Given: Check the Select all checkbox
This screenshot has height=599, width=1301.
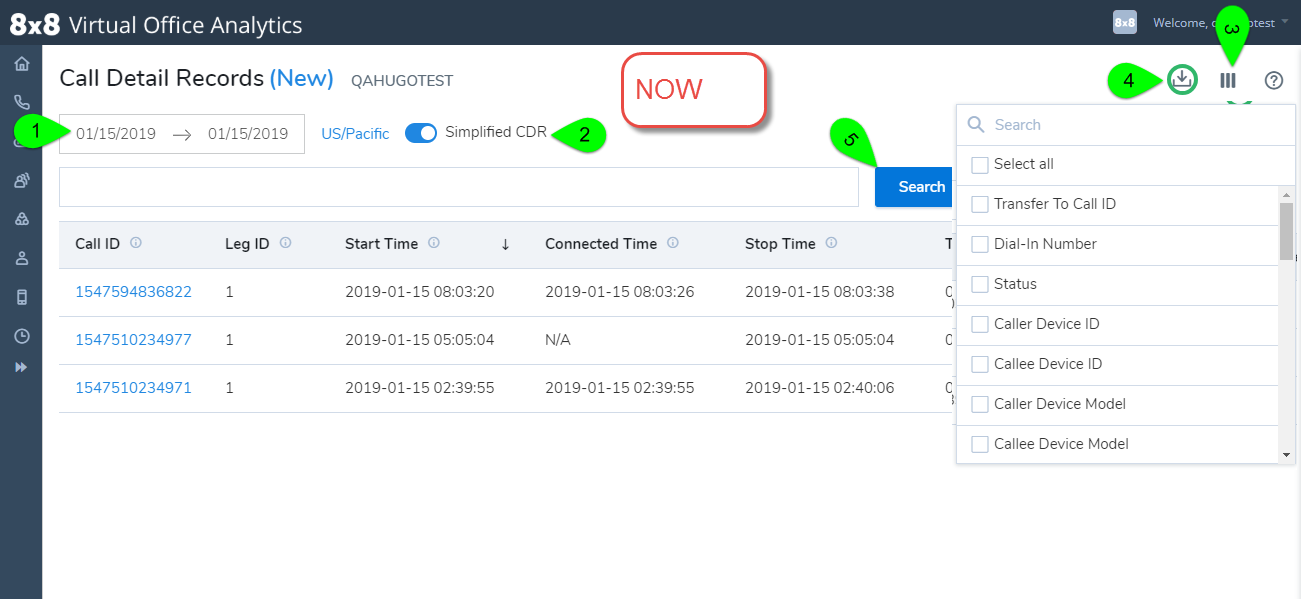Looking at the screenshot, I should click(979, 165).
